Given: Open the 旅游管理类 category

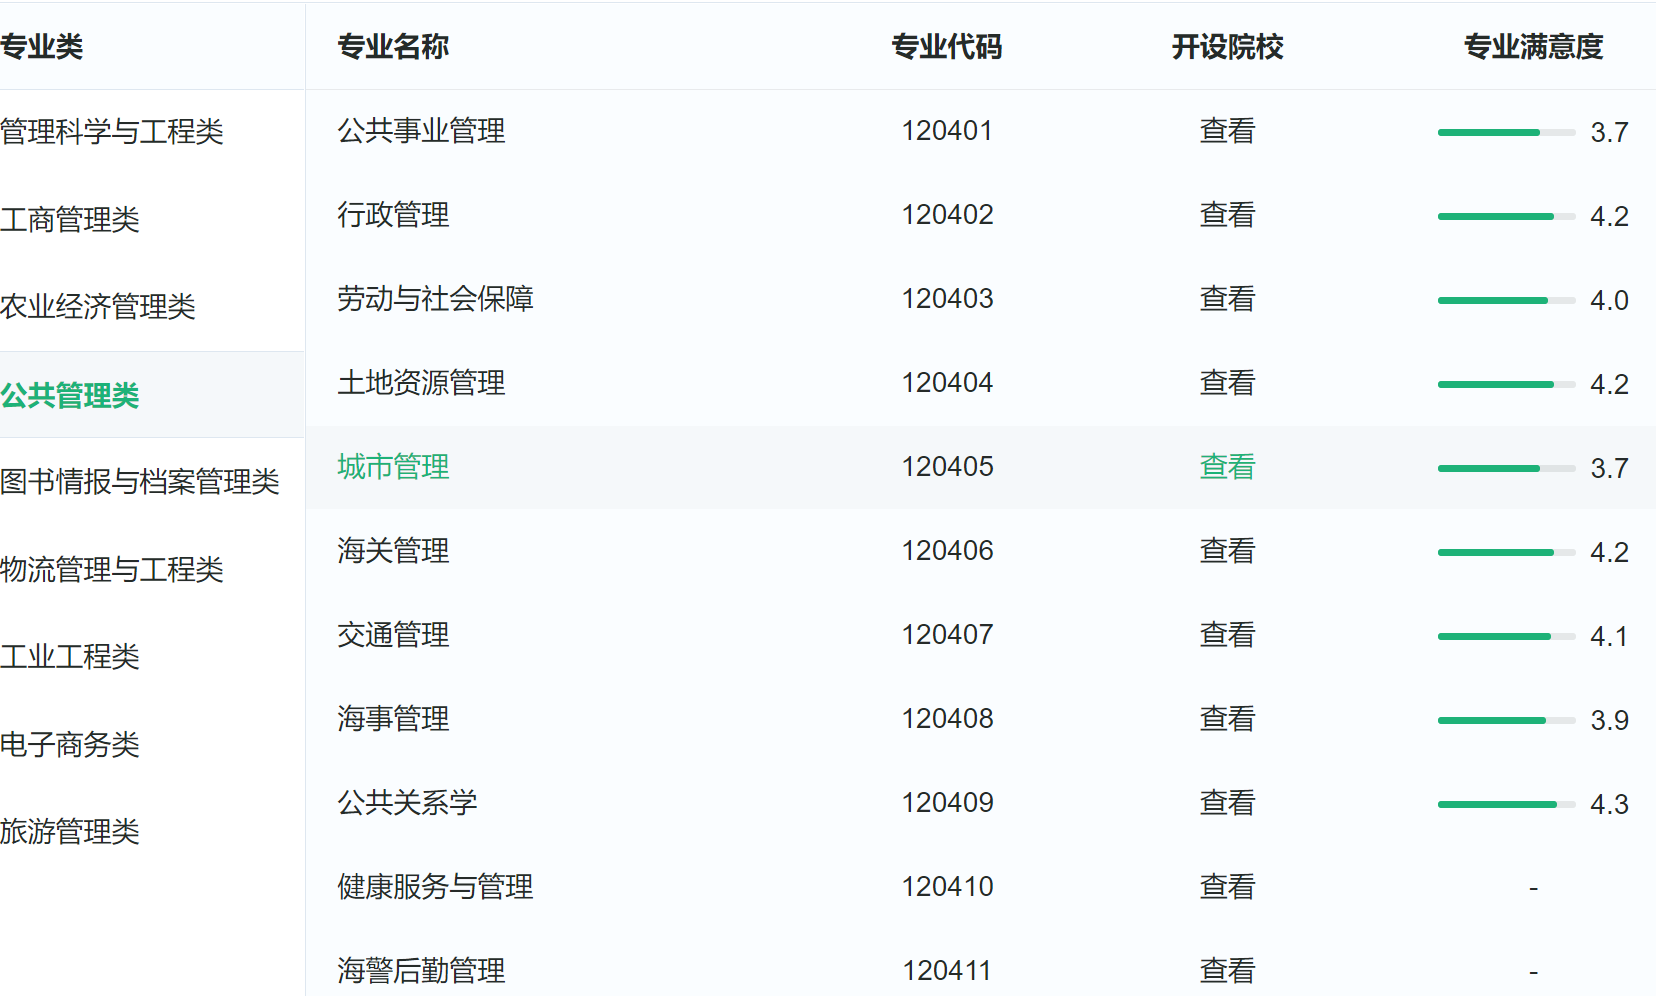Looking at the screenshot, I should click(x=70, y=832).
